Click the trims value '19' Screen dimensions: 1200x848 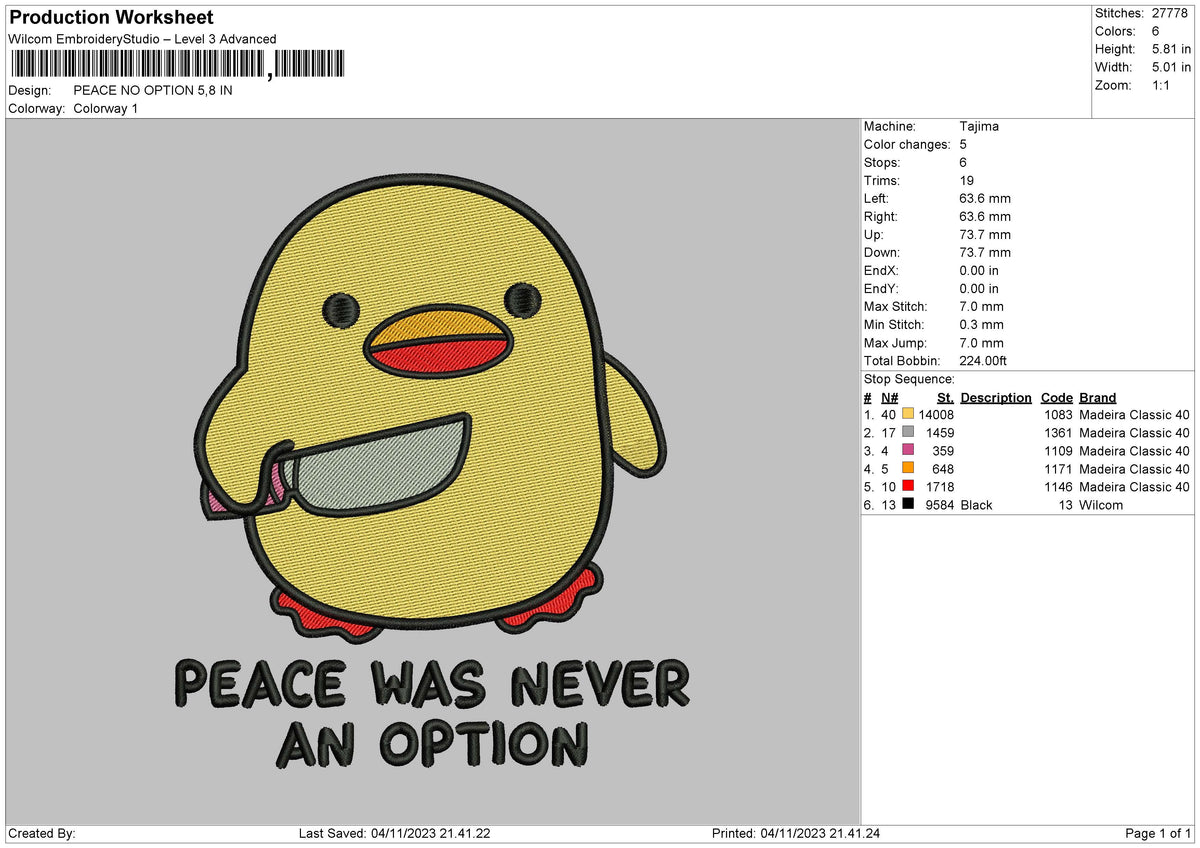coord(967,181)
